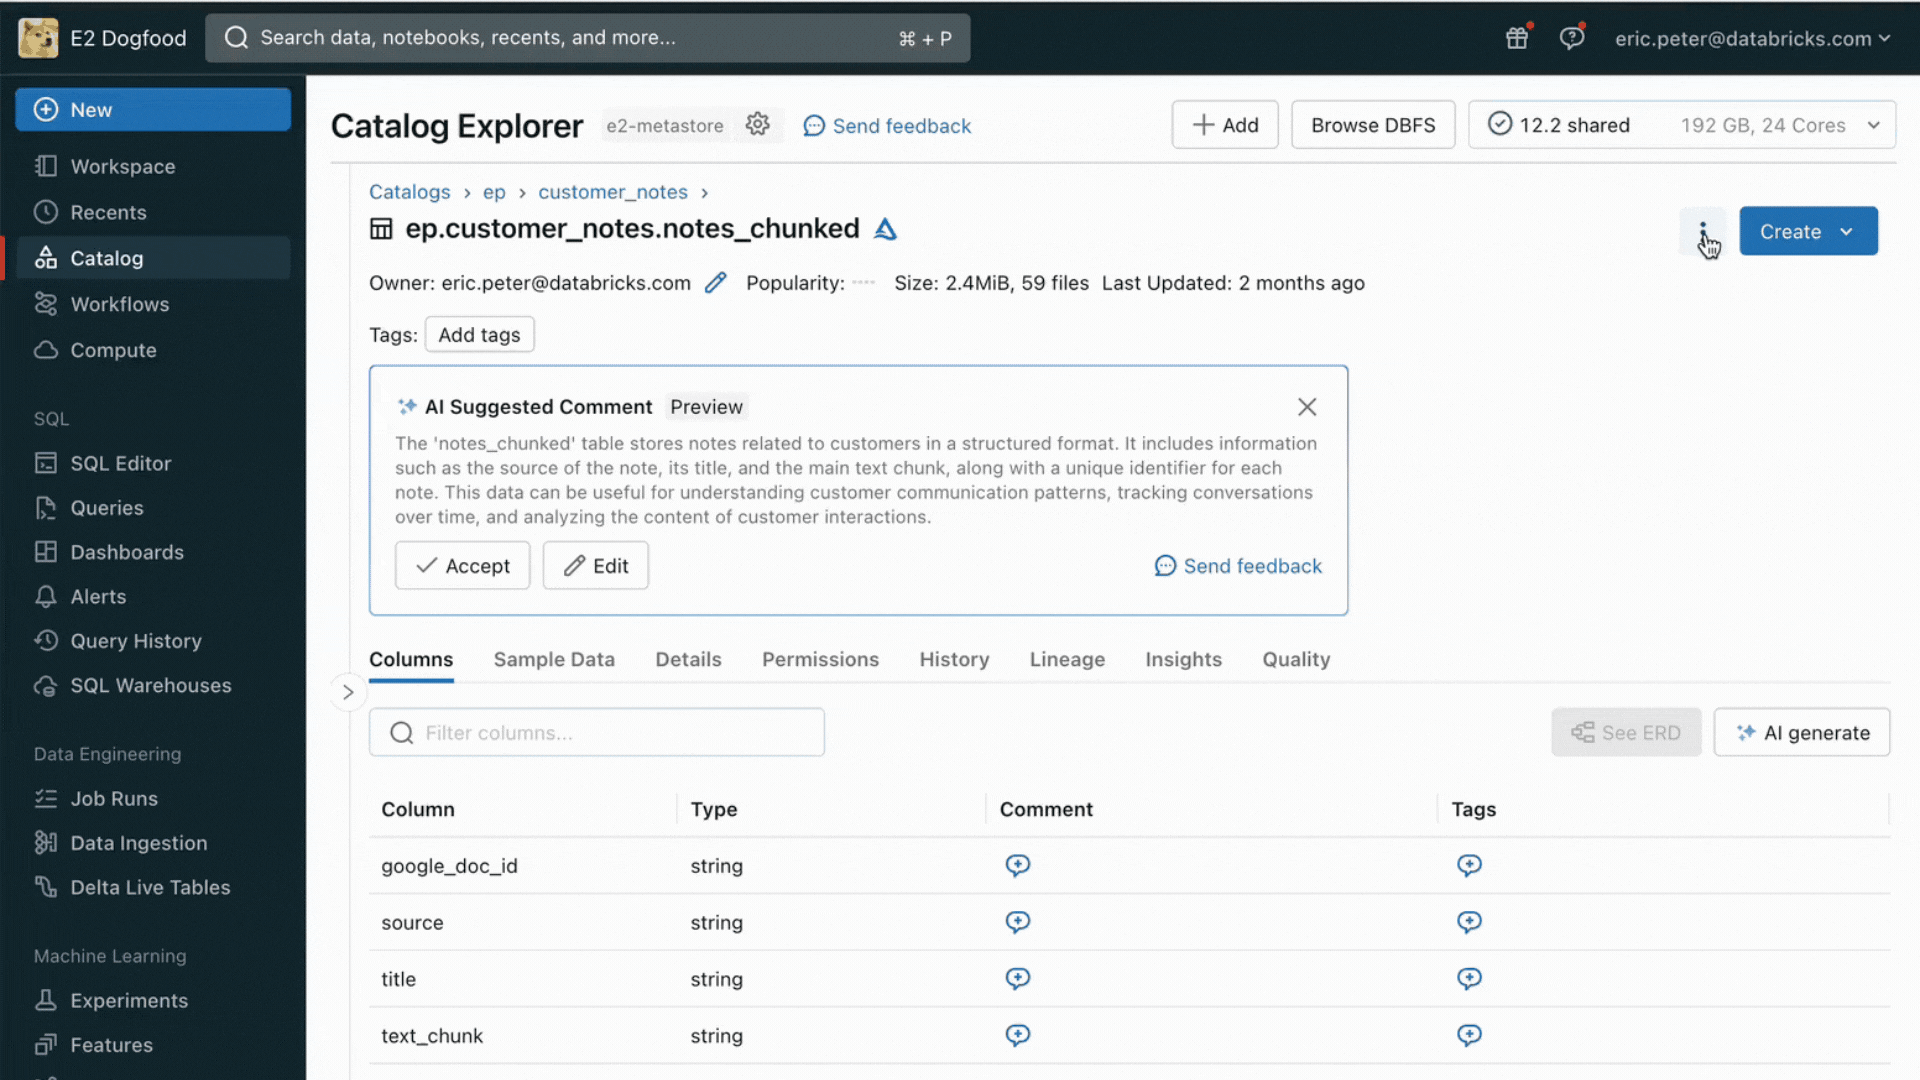Expand the sidebar collapse arrow panel

347,692
